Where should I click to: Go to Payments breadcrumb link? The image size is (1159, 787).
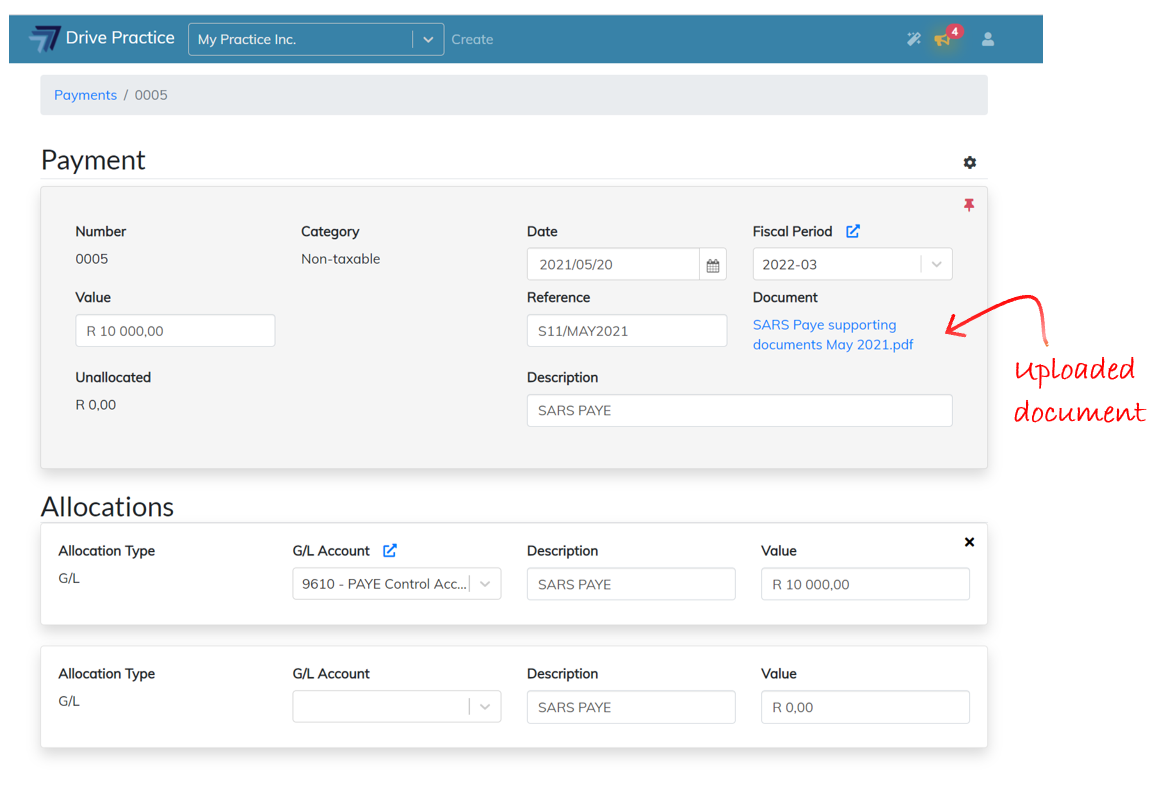point(85,95)
